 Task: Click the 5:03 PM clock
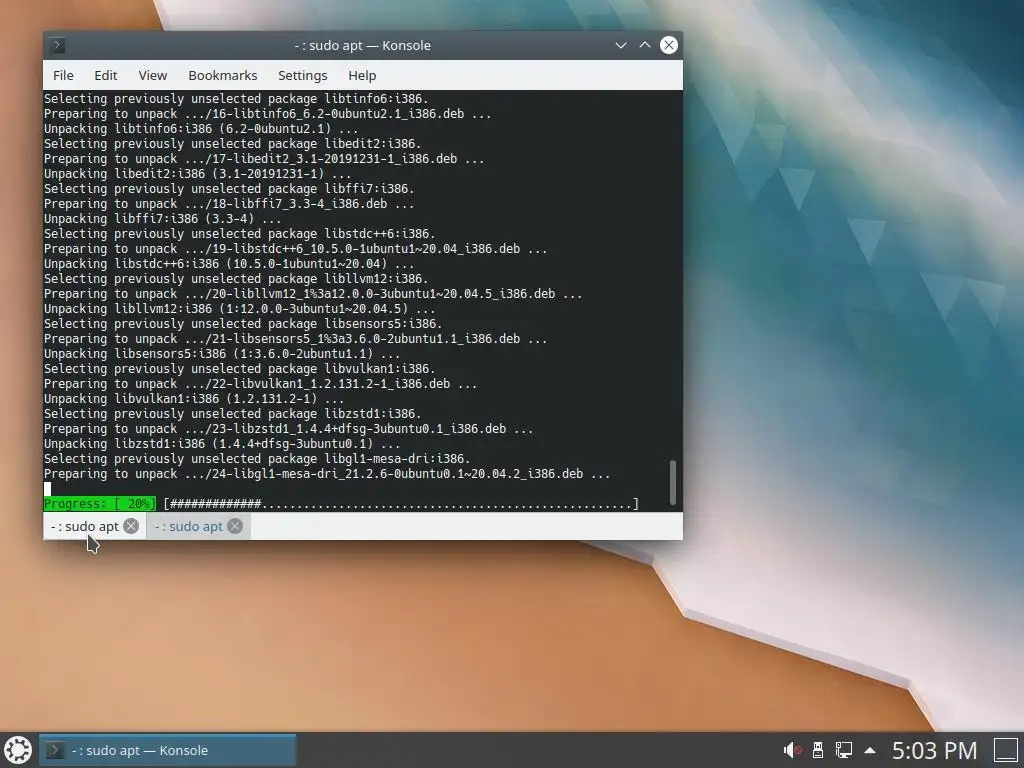pos(935,750)
